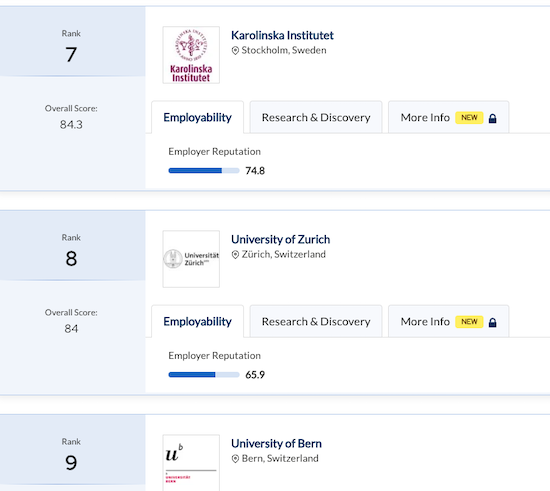Click the lock icon on Karolinska's More Info tab
Screen dimensions: 550x491
point(492,118)
